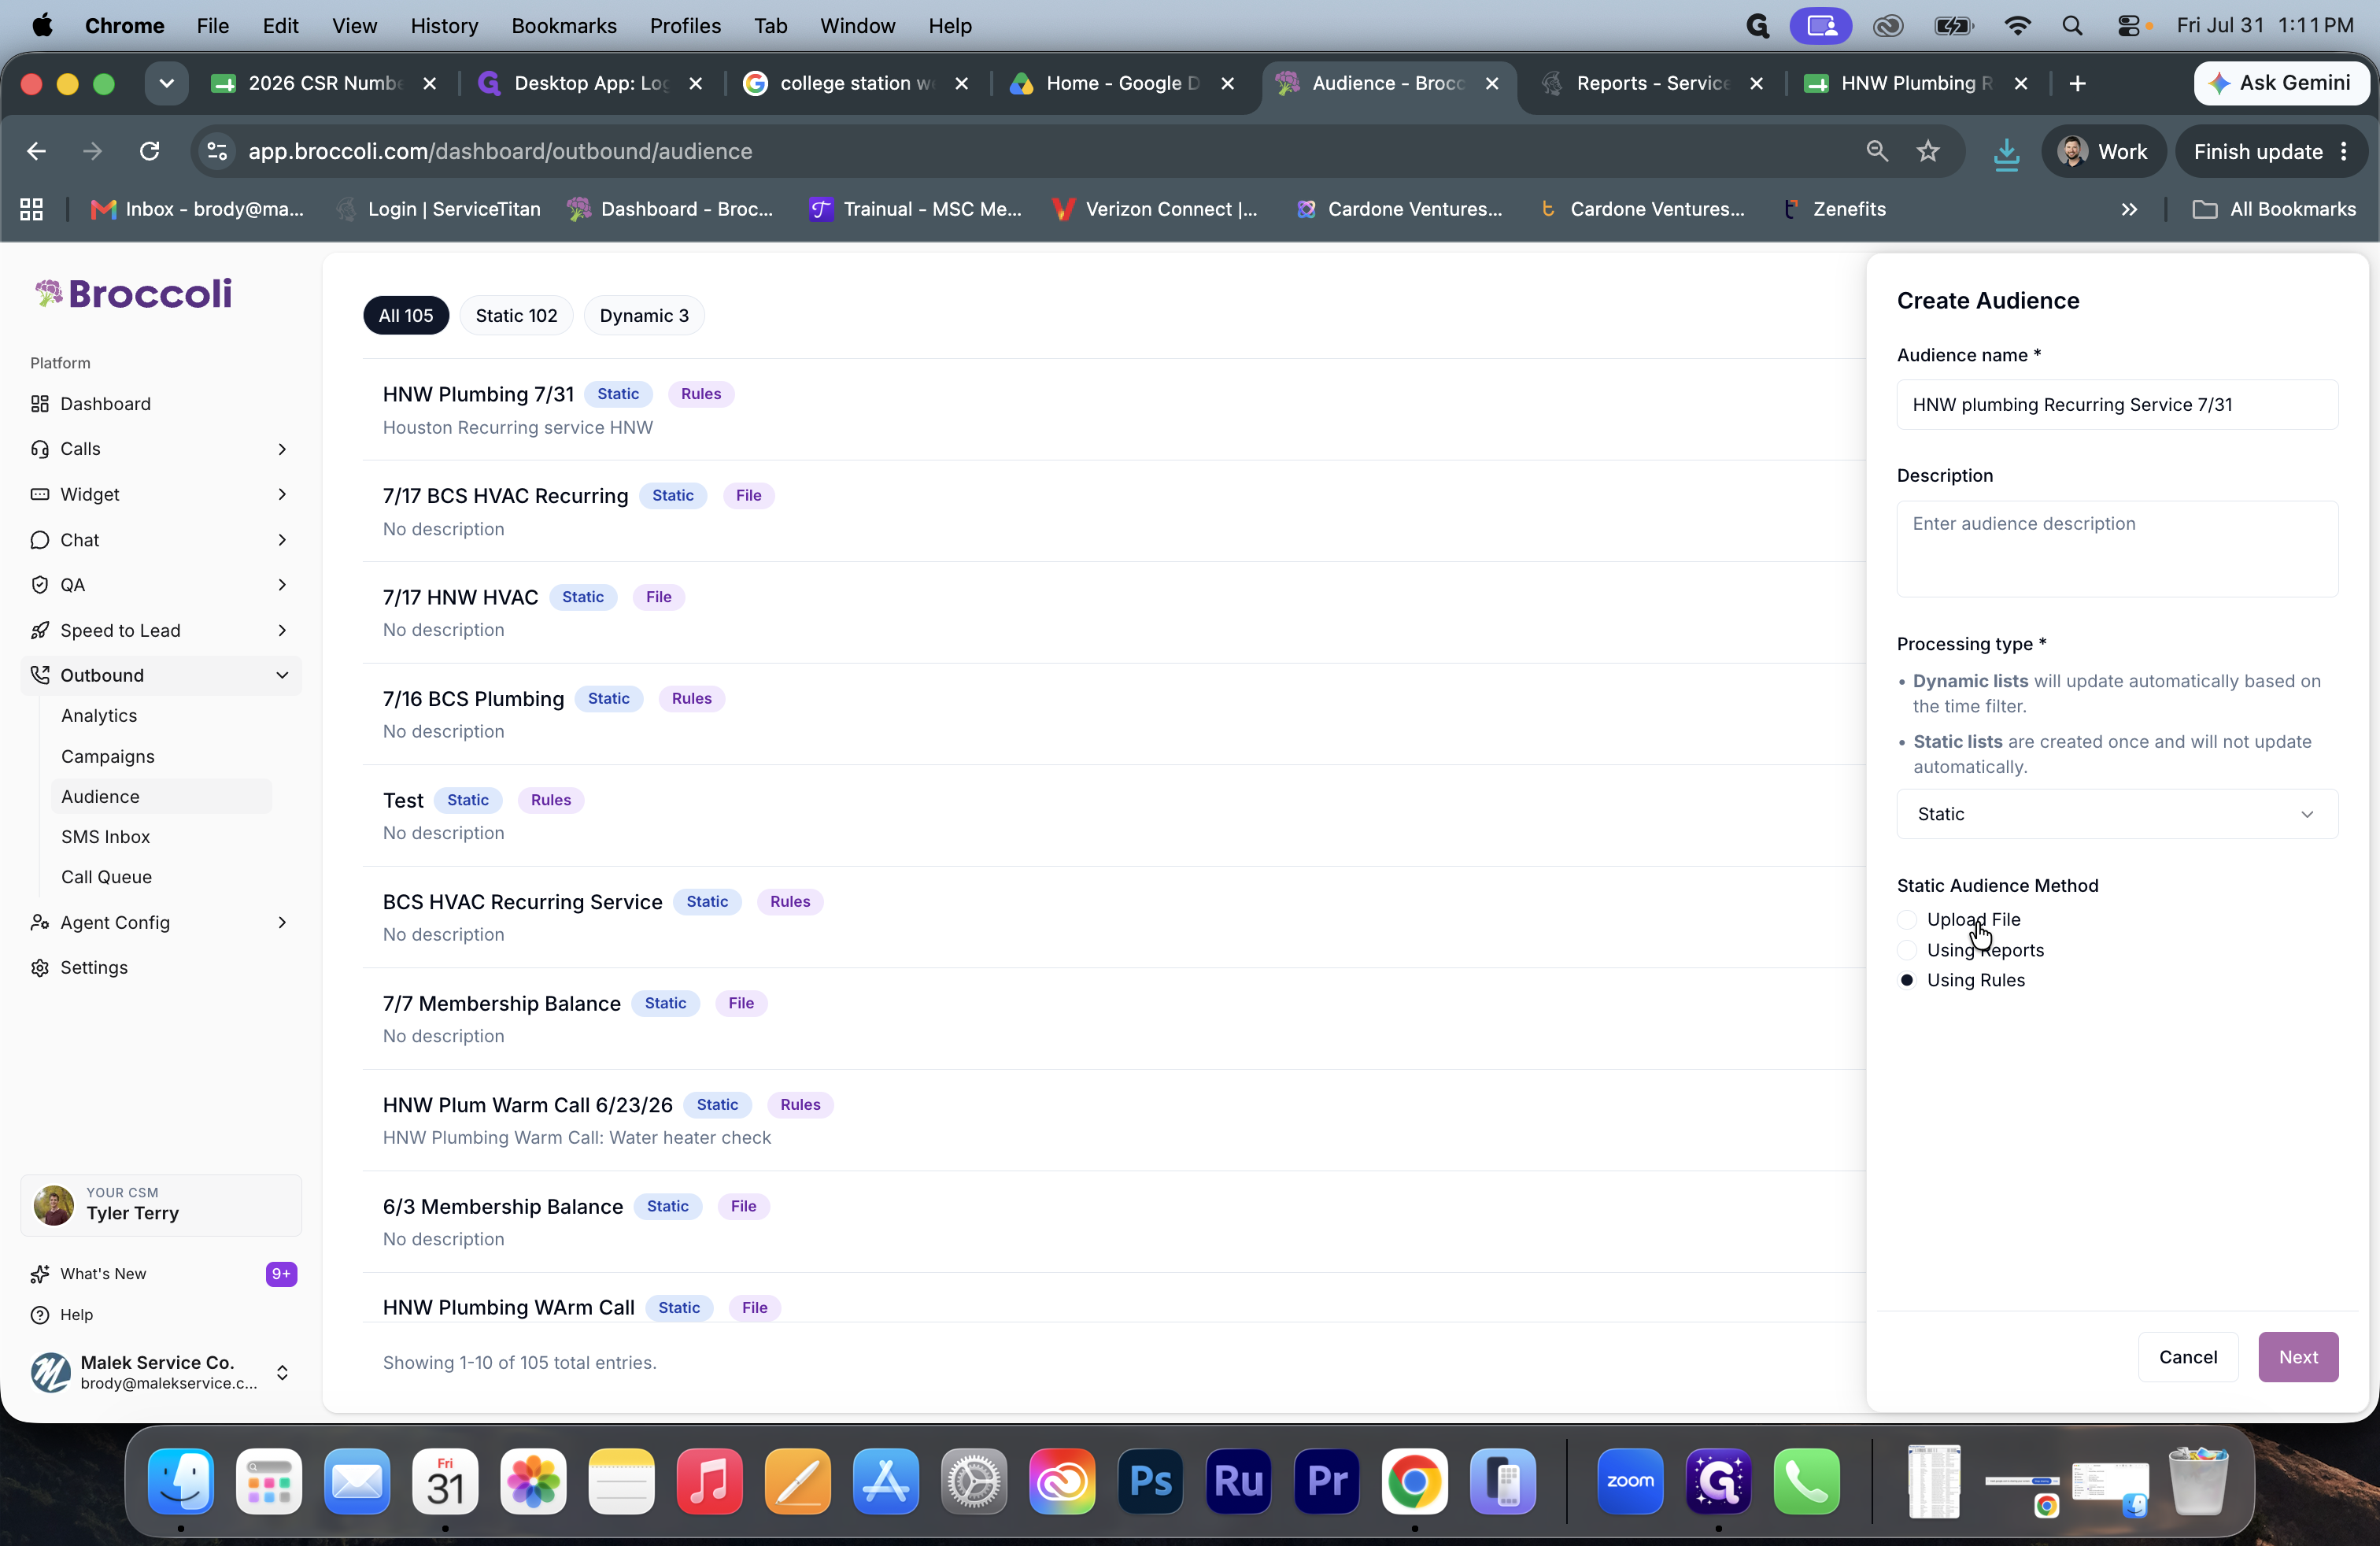
Task: Click the Finish update button
Action: coord(2270,151)
